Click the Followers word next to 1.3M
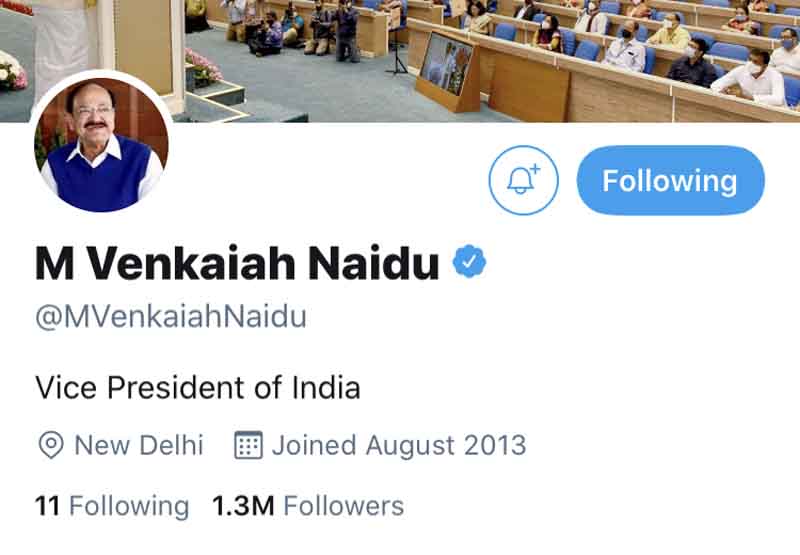The width and height of the screenshot is (800, 555). click(x=344, y=506)
